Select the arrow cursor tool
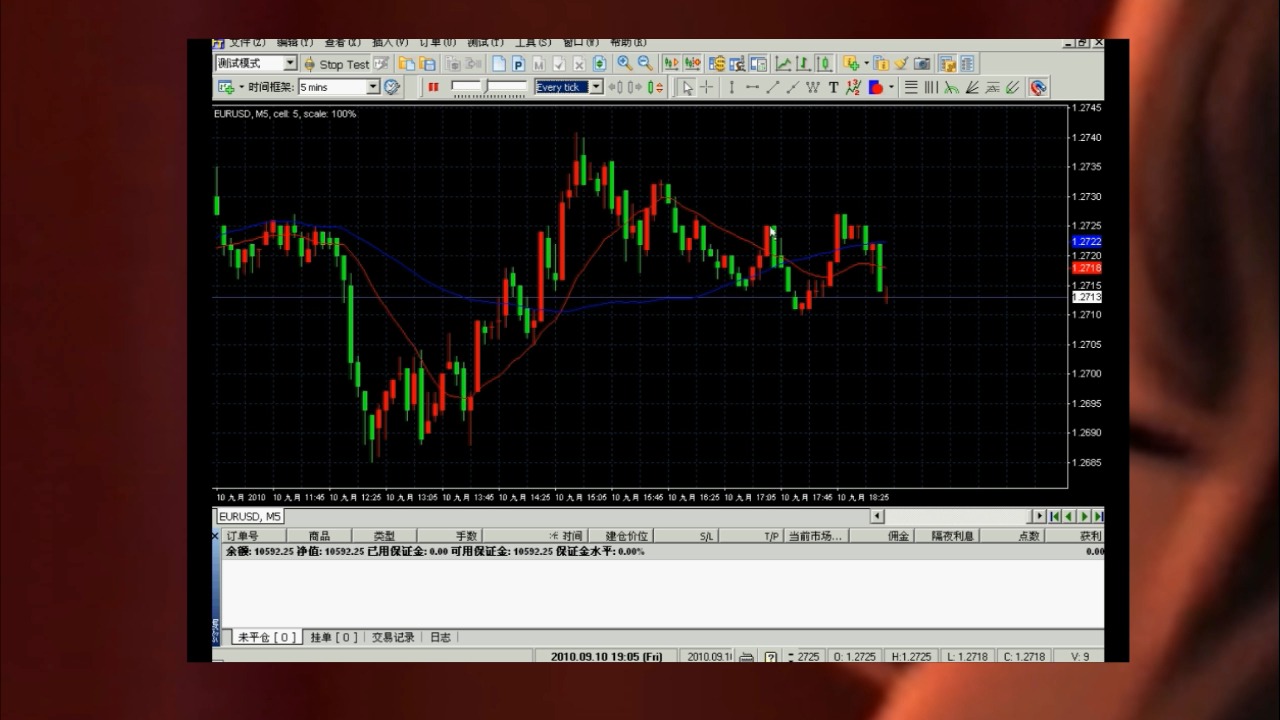The width and height of the screenshot is (1280, 720). [687, 87]
